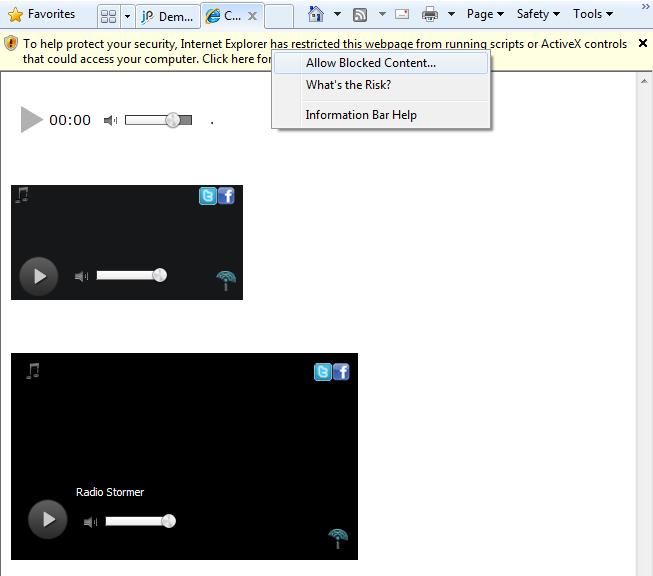Play the top audio player at 00:00
This screenshot has height=576, width=653.
click(x=32, y=120)
